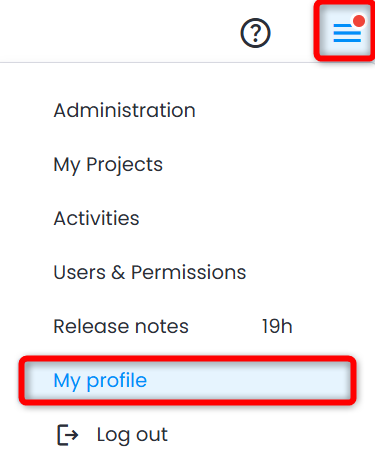Select Users & Permissions
This screenshot has width=375, height=474.
(150, 272)
